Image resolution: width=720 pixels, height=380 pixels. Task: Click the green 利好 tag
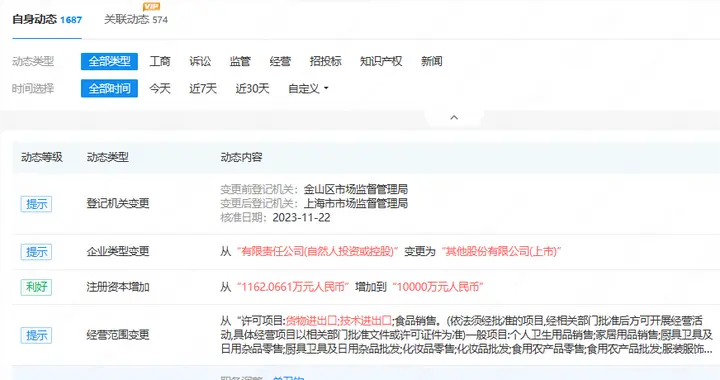[36, 287]
